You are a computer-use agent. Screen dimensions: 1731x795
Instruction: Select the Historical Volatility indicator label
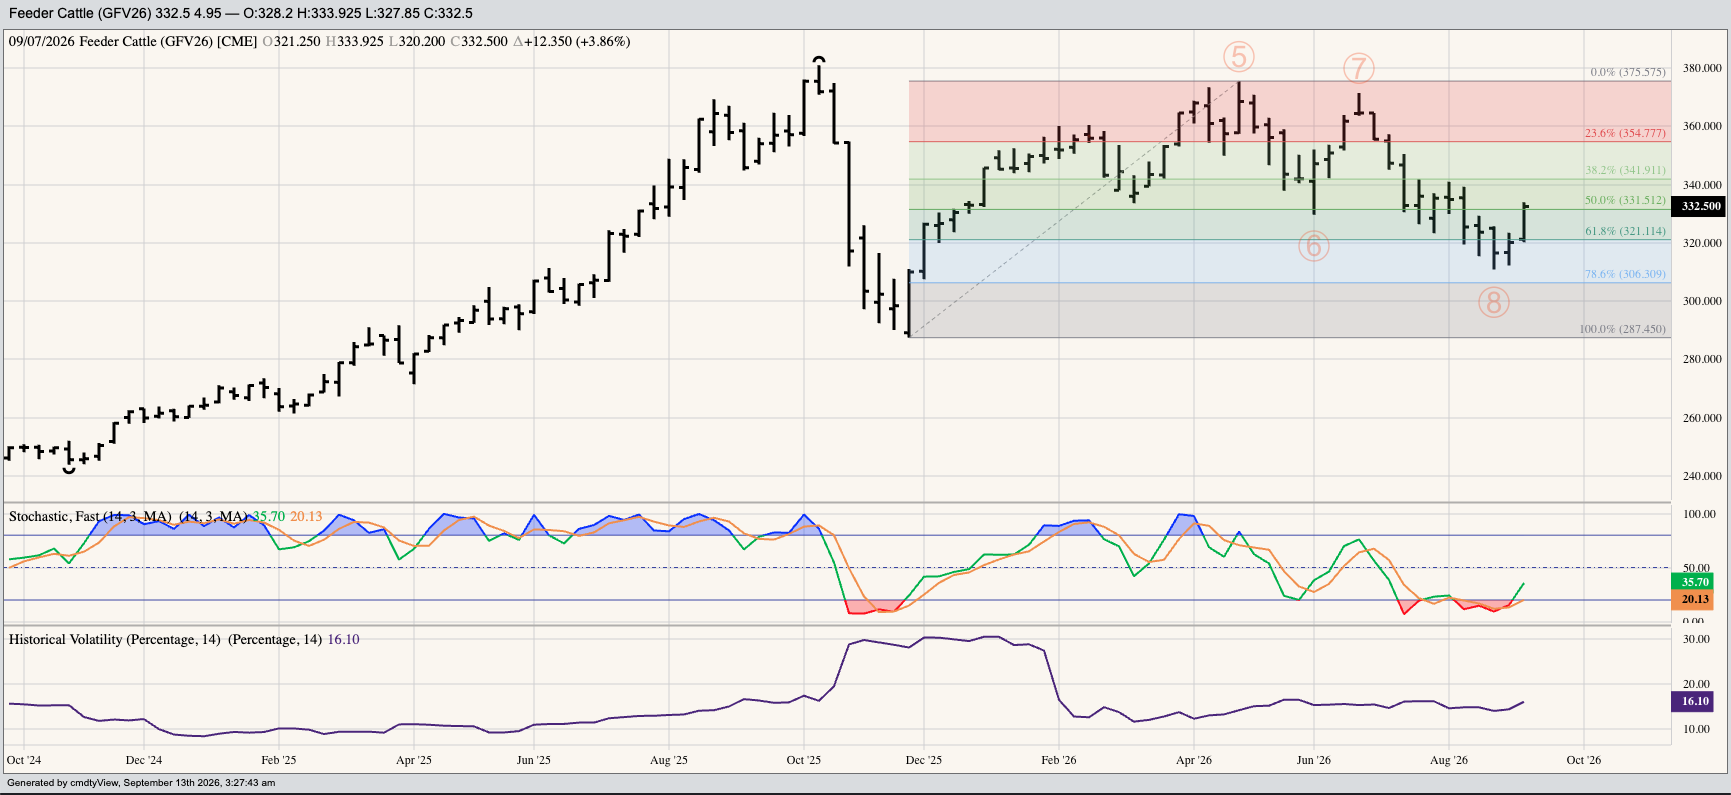click(x=65, y=639)
